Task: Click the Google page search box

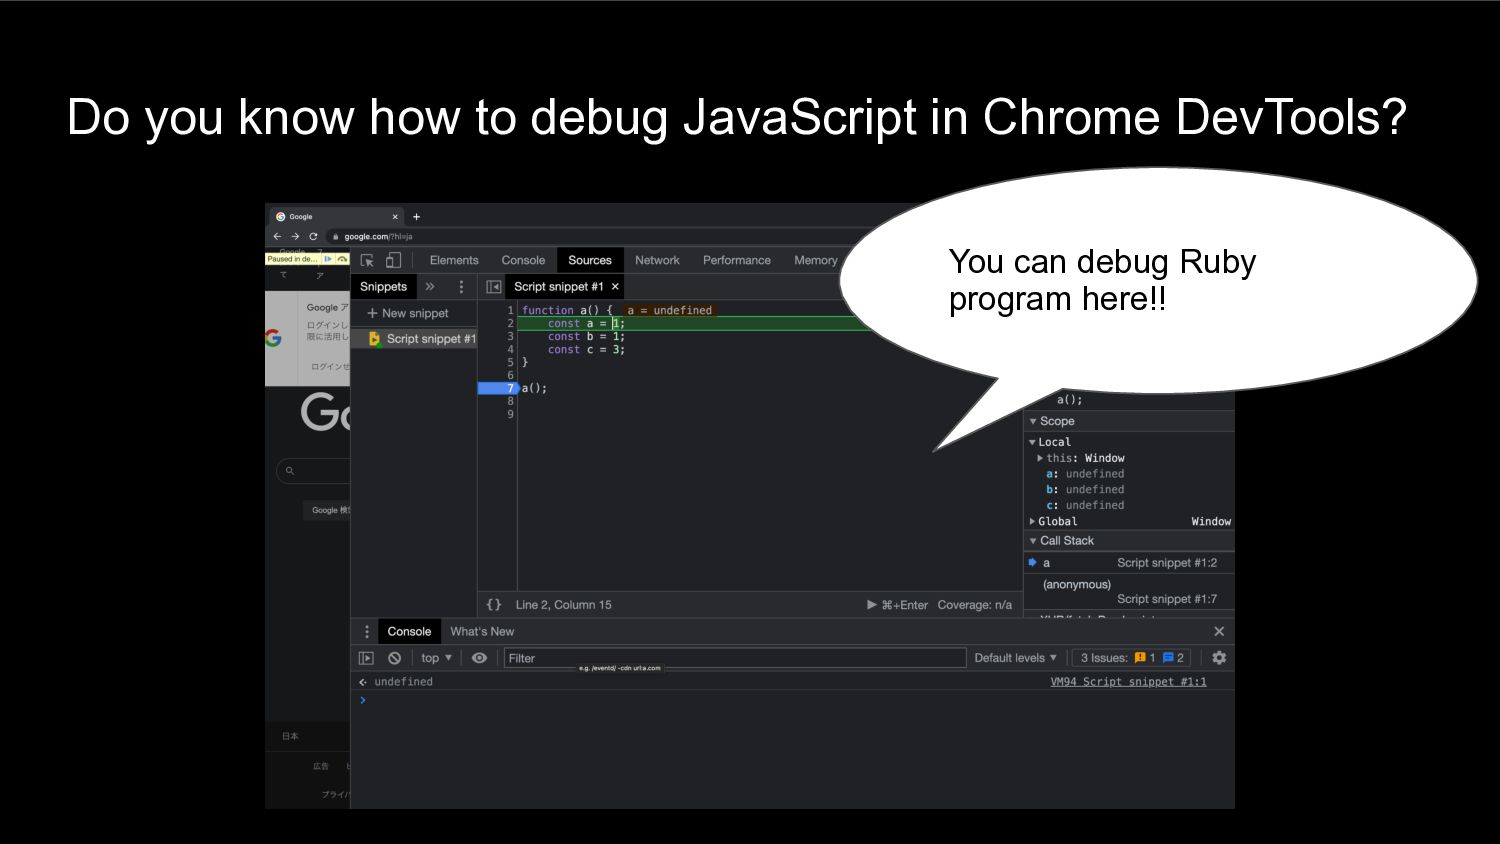Action: click(313, 471)
